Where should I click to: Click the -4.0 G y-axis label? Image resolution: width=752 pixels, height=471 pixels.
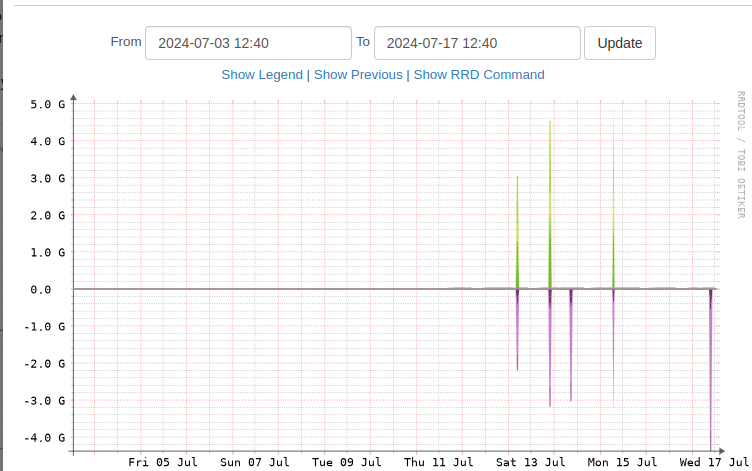[45, 437]
